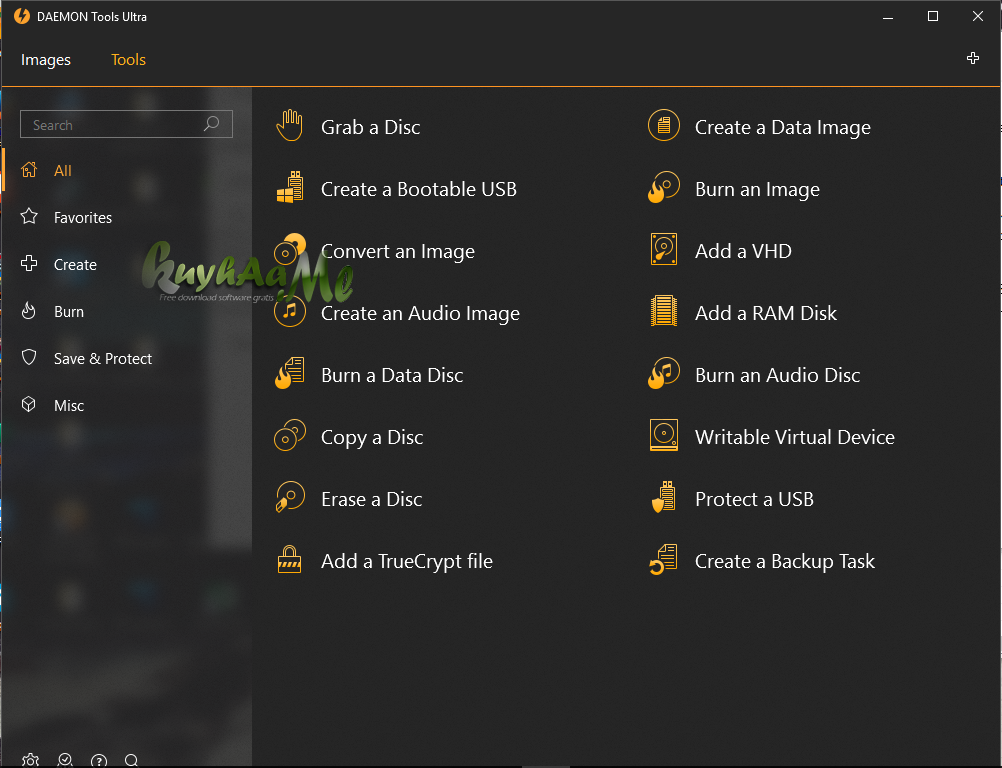Screen dimensions: 1002x768
Task: Click the Protect a USB text
Action: (x=754, y=498)
